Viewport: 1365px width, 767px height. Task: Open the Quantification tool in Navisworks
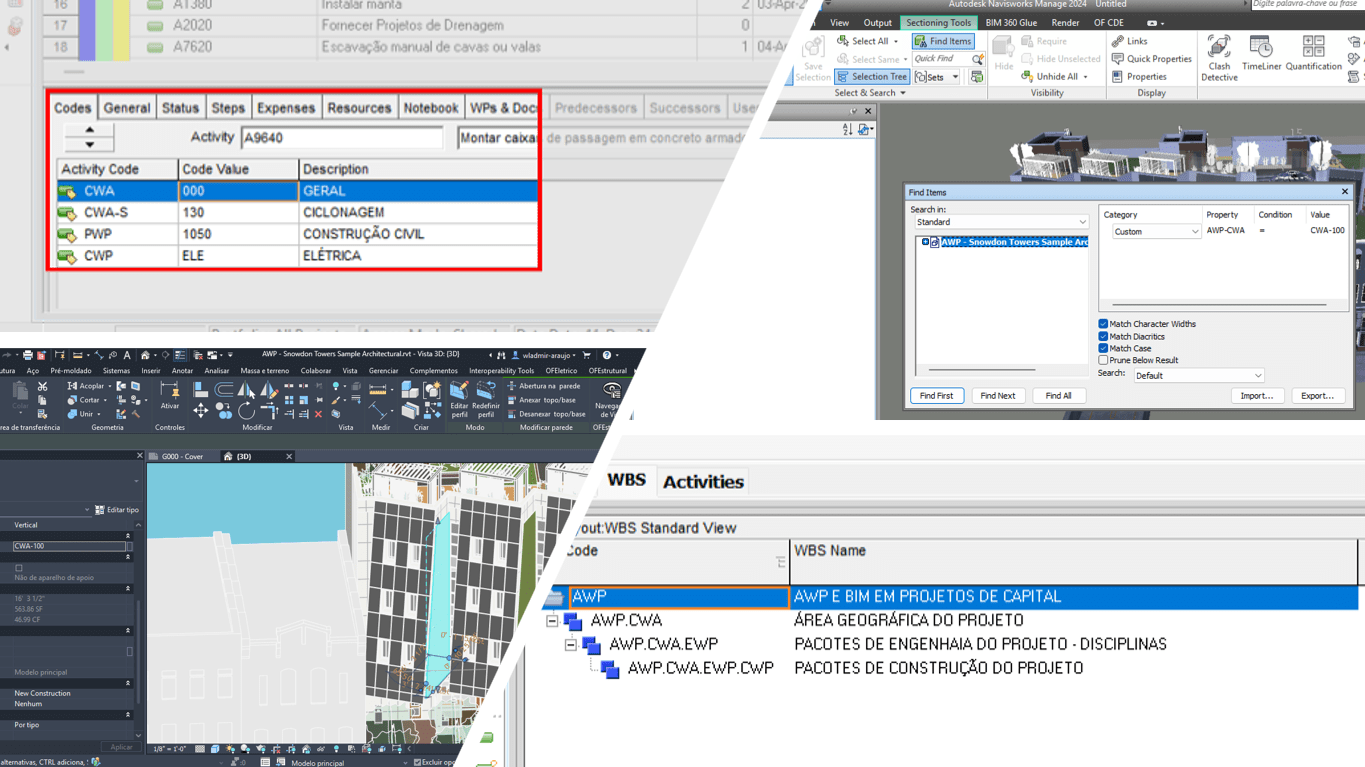[x=1313, y=54]
